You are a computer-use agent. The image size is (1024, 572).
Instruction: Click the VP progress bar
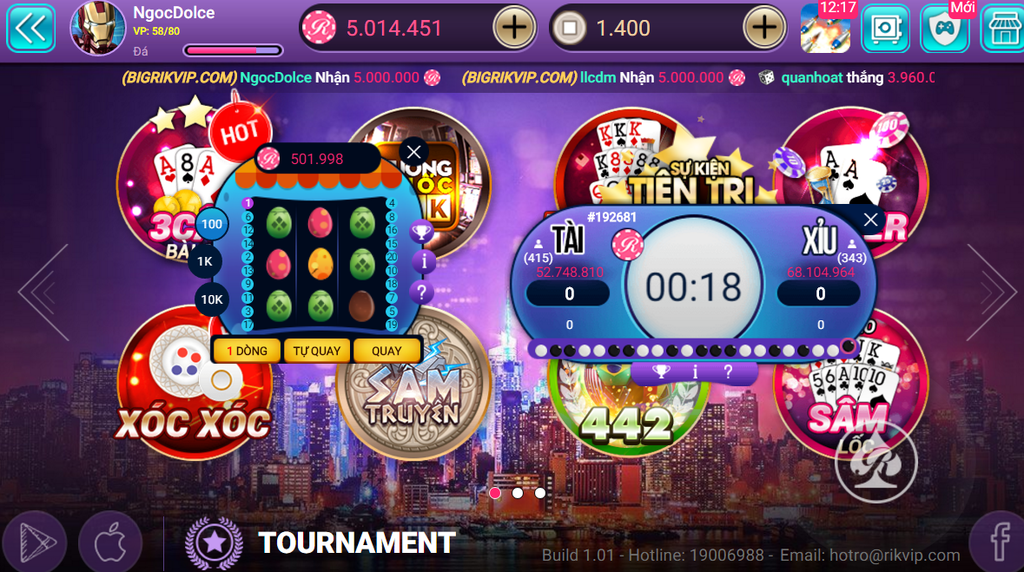pos(233,50)
